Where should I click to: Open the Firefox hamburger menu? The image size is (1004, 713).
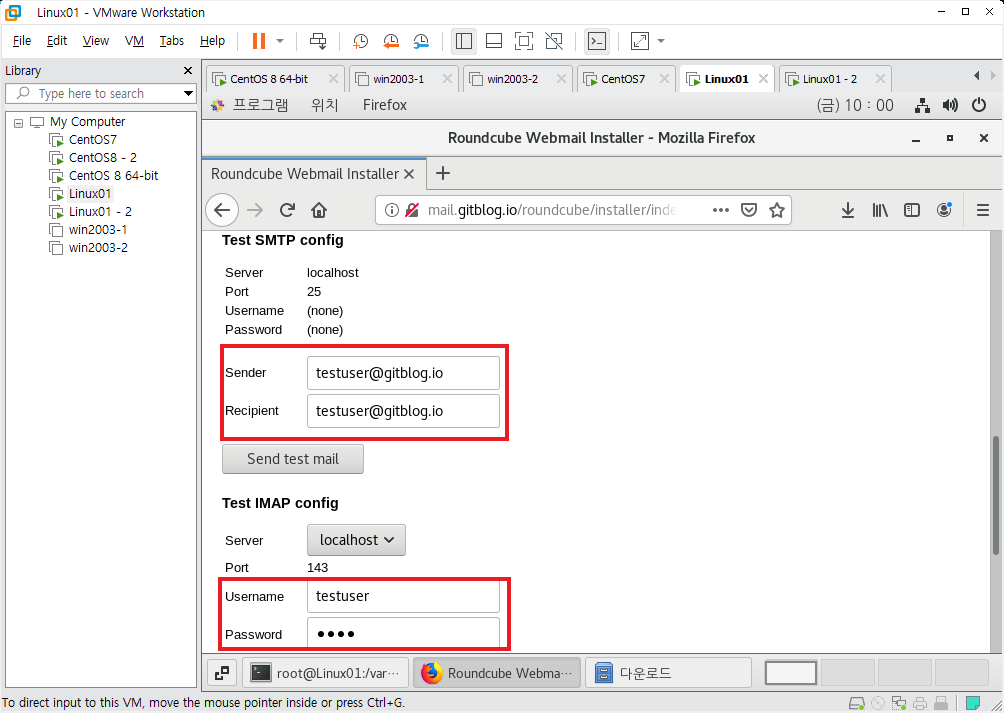[983, 210]
